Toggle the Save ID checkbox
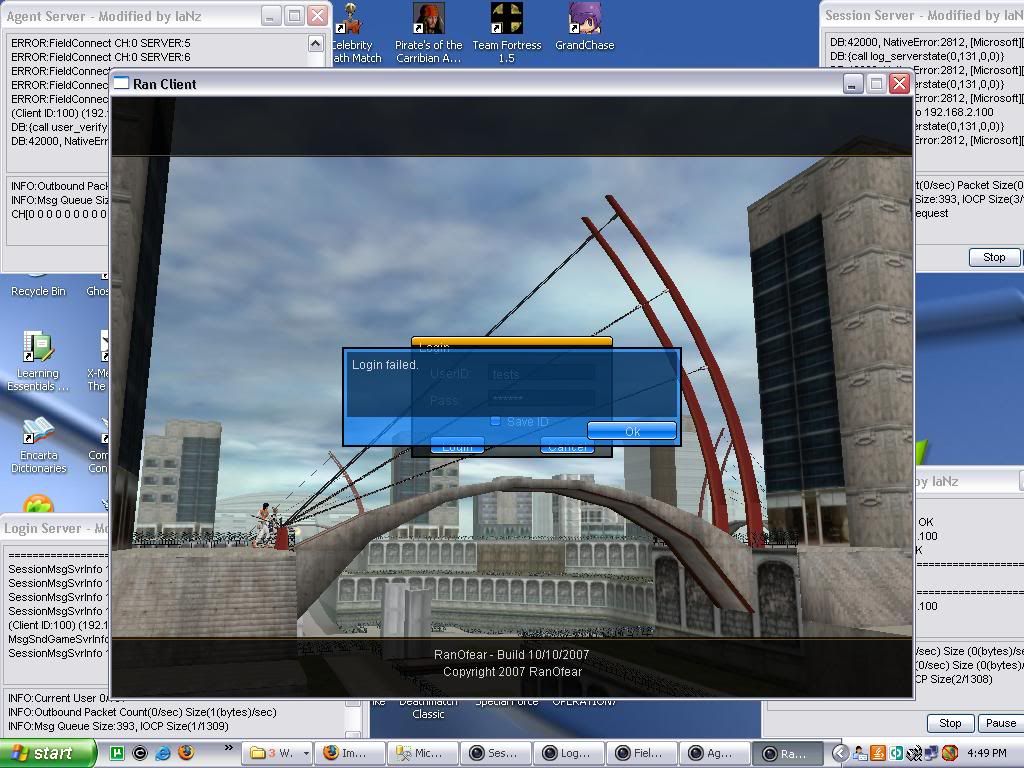This screenshot has height=768, width=1024. [495, 421]
